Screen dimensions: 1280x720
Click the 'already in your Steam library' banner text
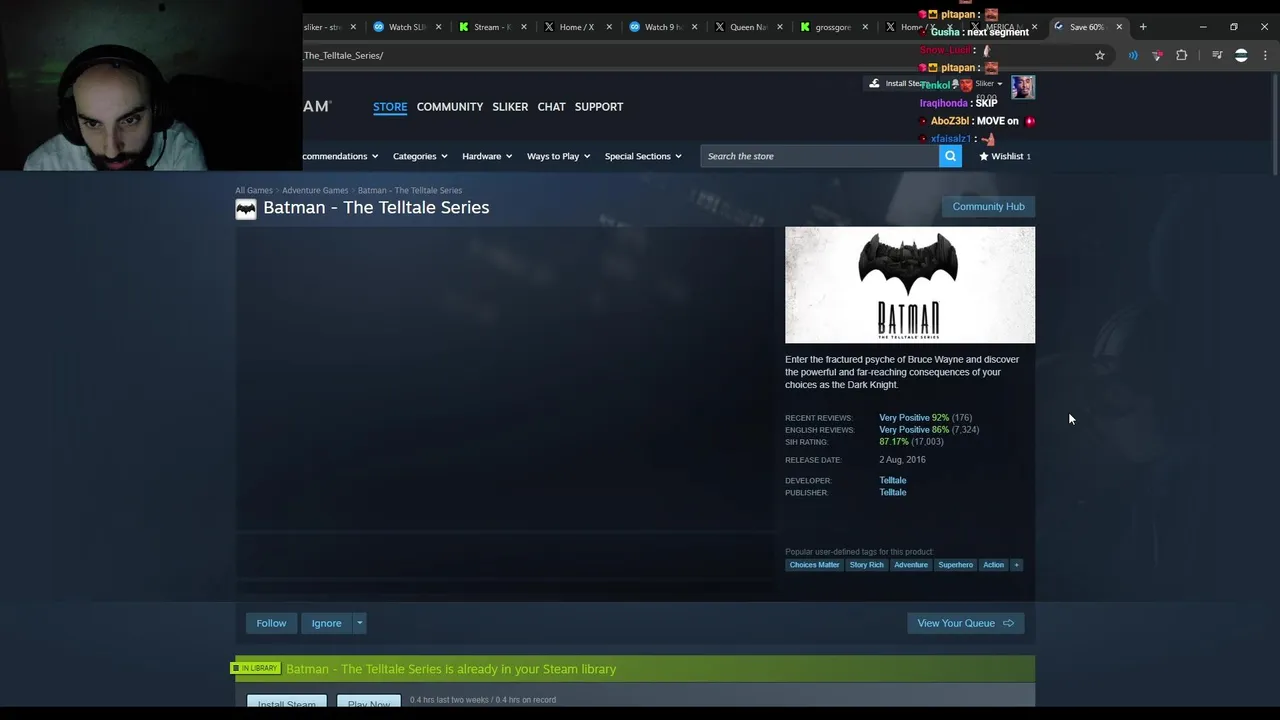pos(451,669)
